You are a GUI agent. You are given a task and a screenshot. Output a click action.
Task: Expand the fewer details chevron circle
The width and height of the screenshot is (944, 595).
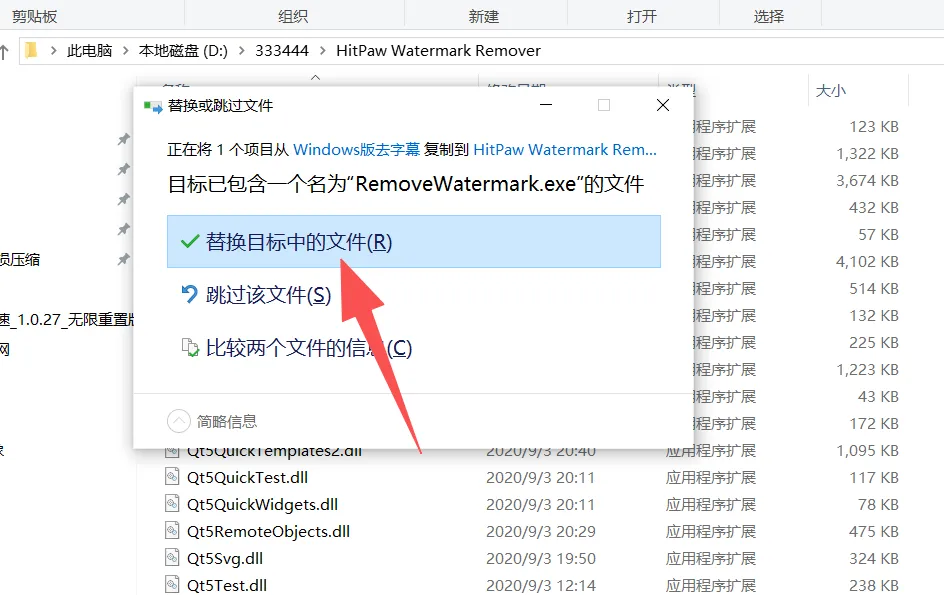tap(179, 422)
